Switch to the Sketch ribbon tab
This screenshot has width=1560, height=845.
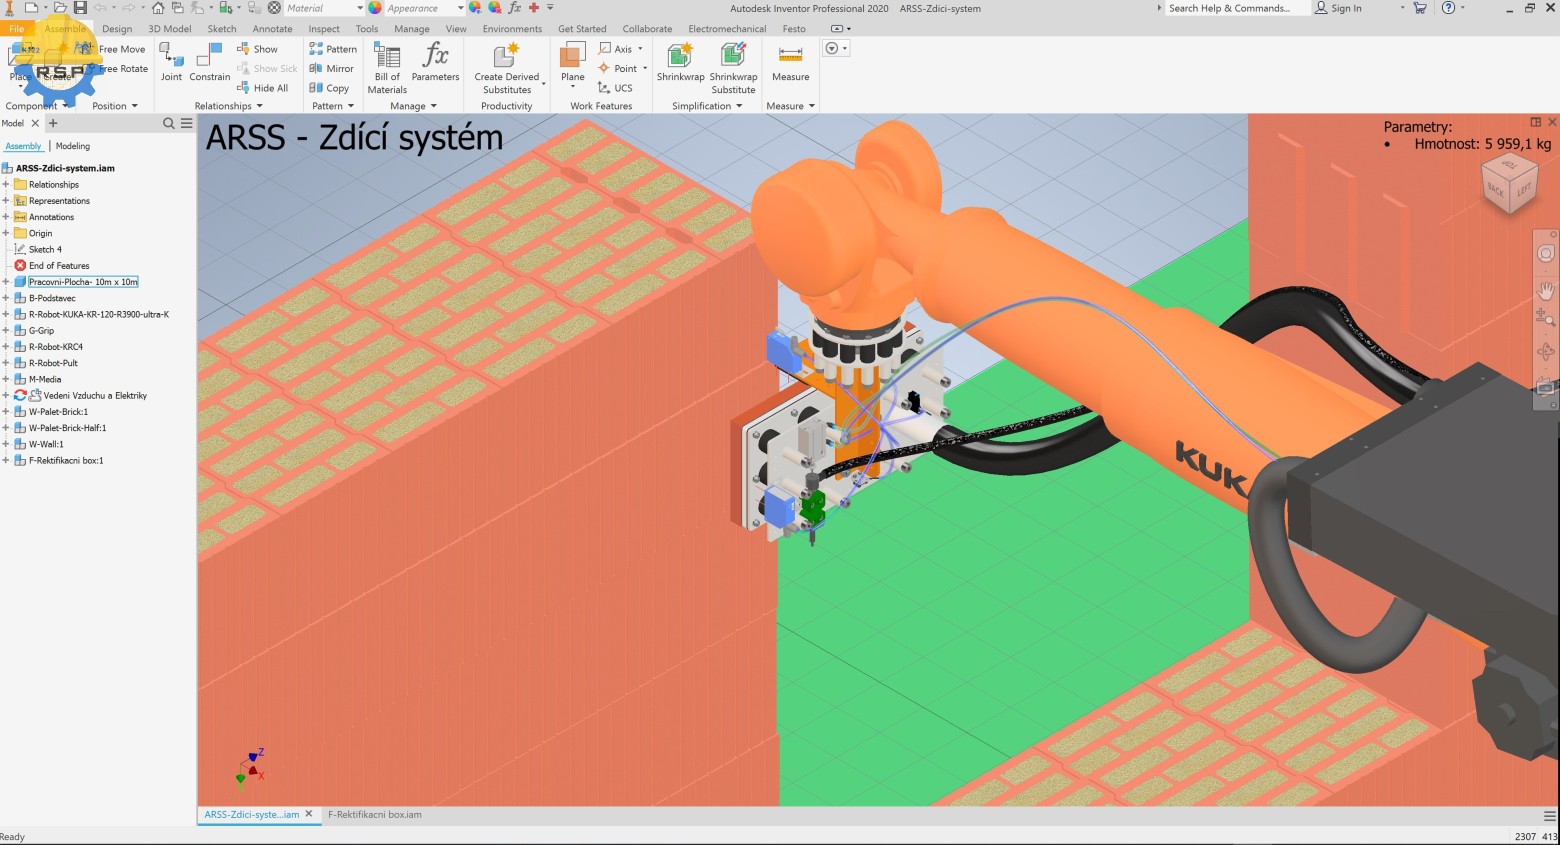(222, 29)
